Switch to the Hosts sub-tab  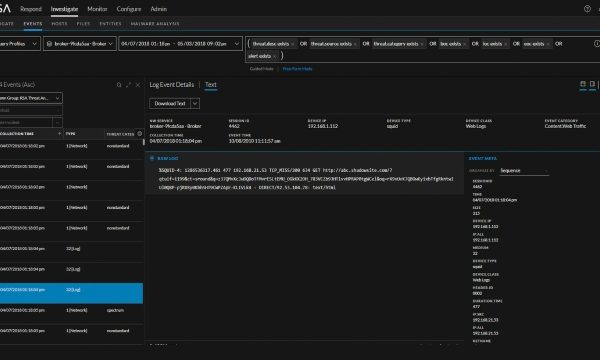[x=59, y=24]
